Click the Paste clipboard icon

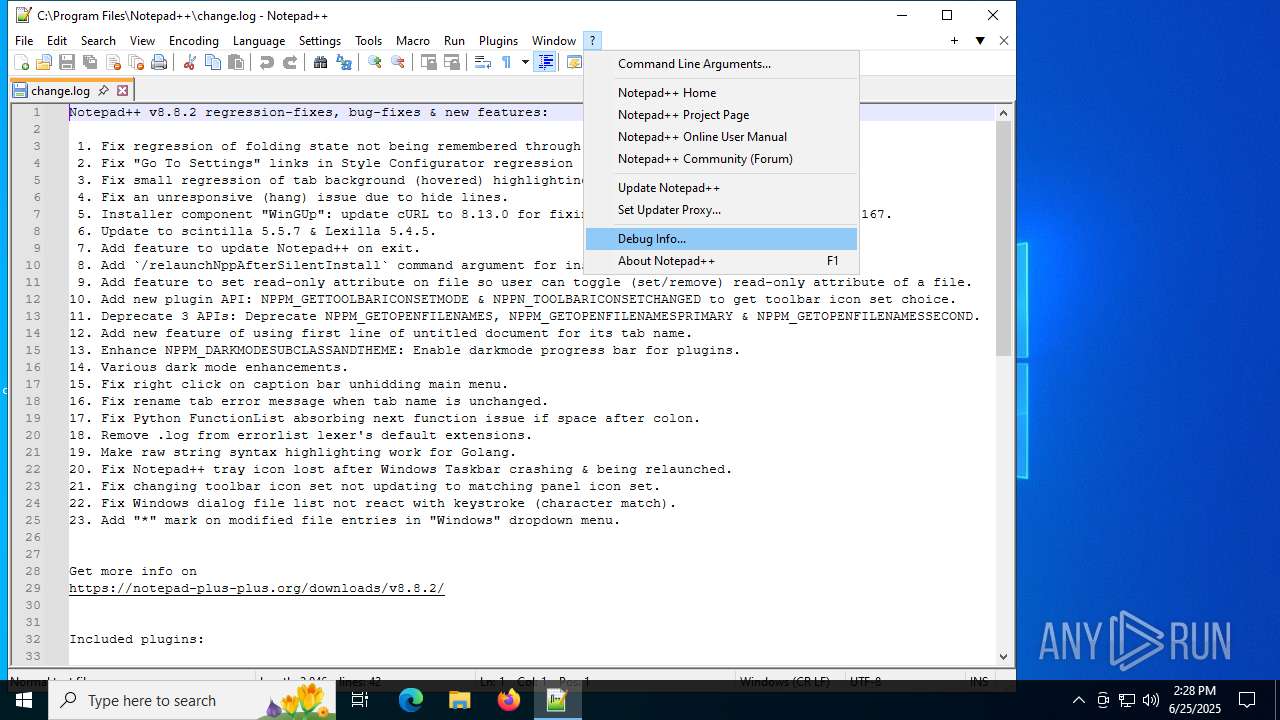tap(235, 63)
